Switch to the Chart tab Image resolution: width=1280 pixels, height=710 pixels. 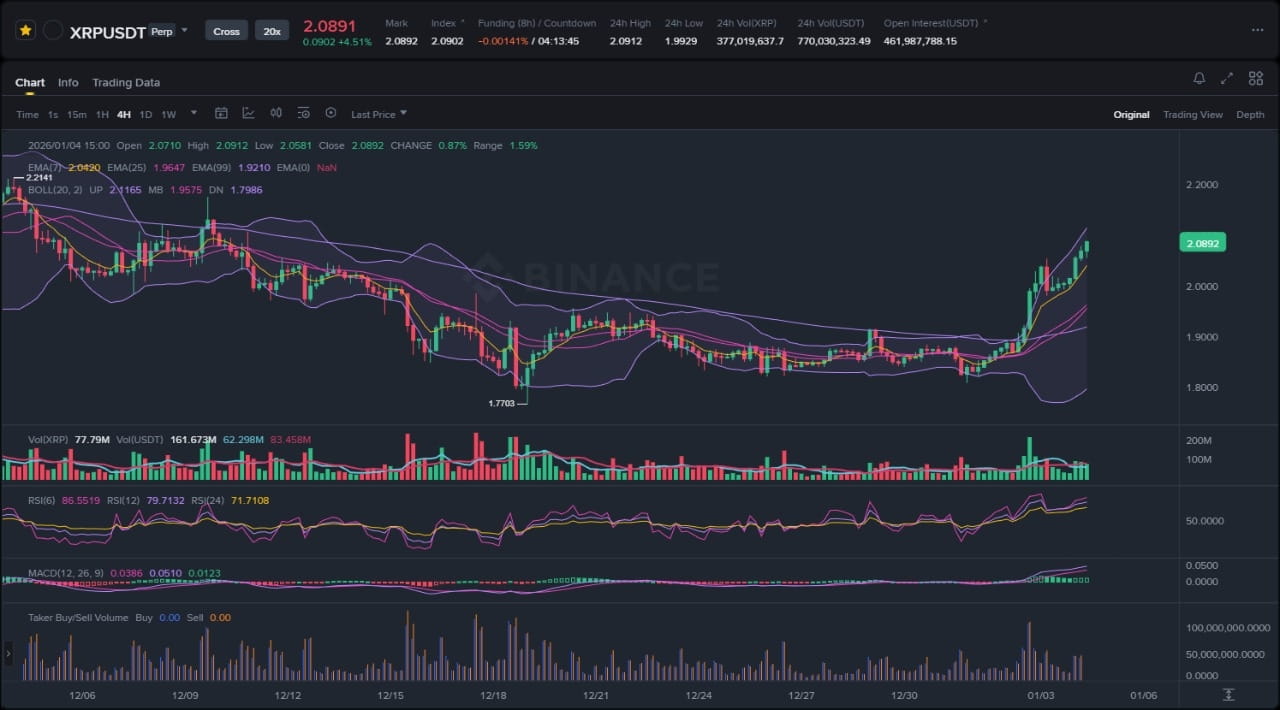(x=30, y=83)
